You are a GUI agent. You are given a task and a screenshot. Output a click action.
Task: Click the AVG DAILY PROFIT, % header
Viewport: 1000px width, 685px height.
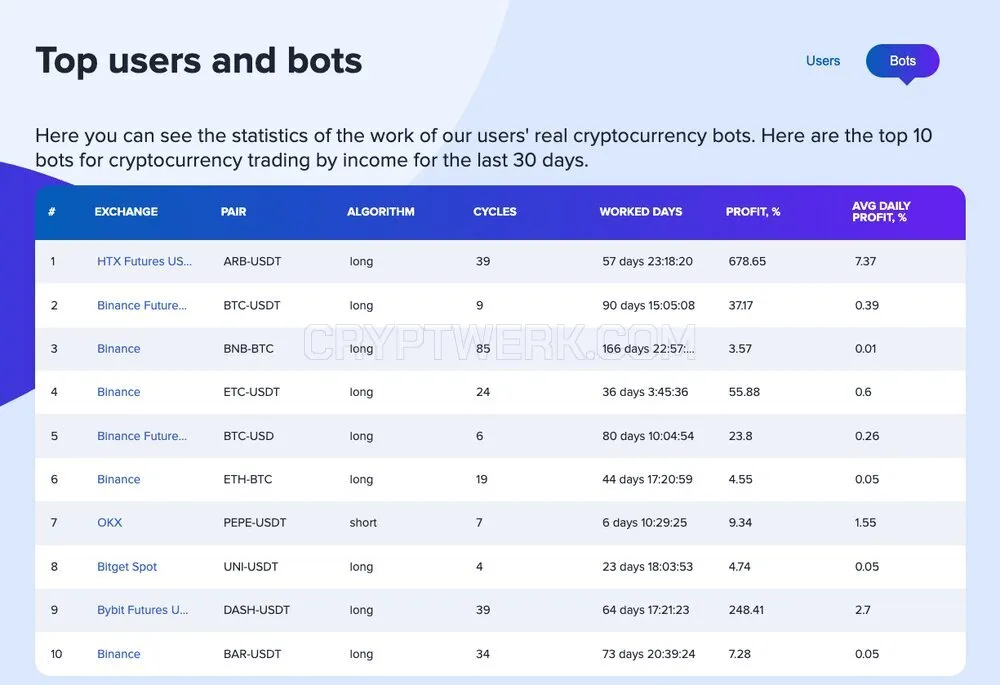[x=881, y=212]
